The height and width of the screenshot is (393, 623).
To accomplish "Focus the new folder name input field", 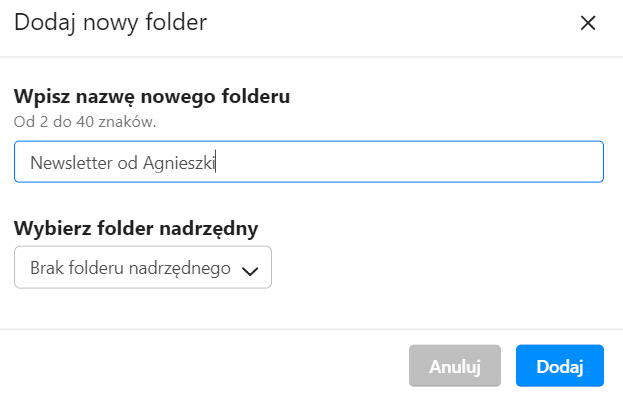I will [309, 162].
